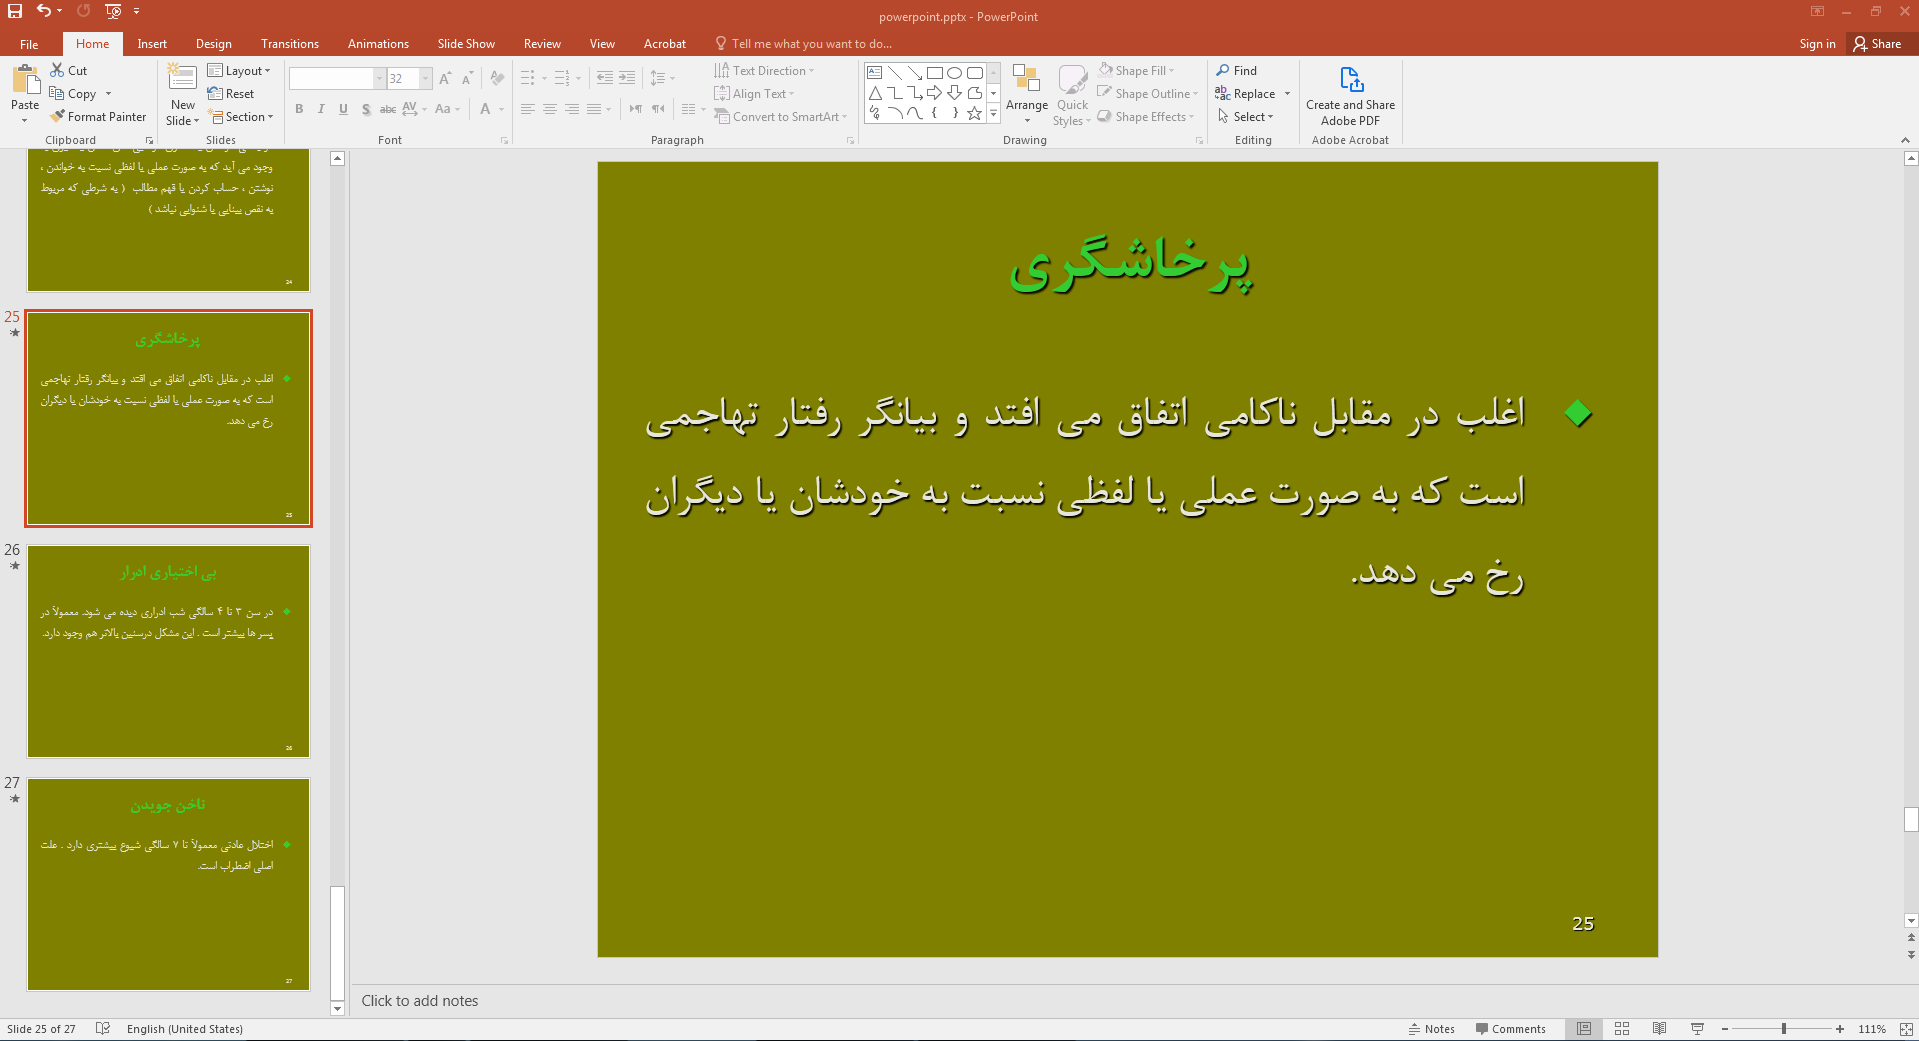Toggle Italic formatting

[321, 109]
